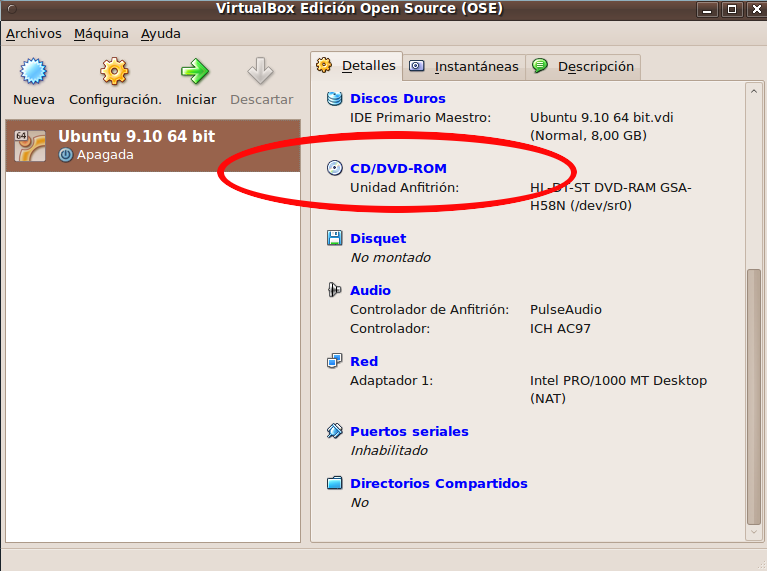Click the Audio speaker icon

(335, 290)
